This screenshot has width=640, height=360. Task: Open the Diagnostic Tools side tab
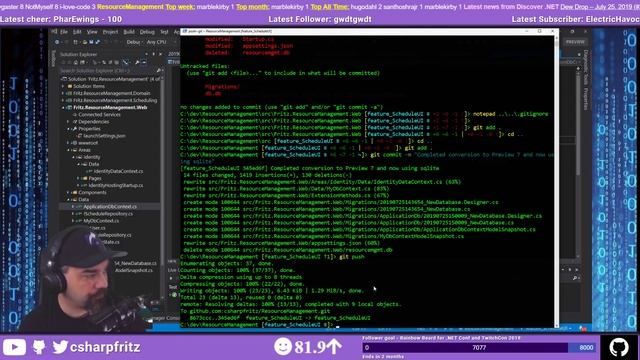(x=586, y=67)
